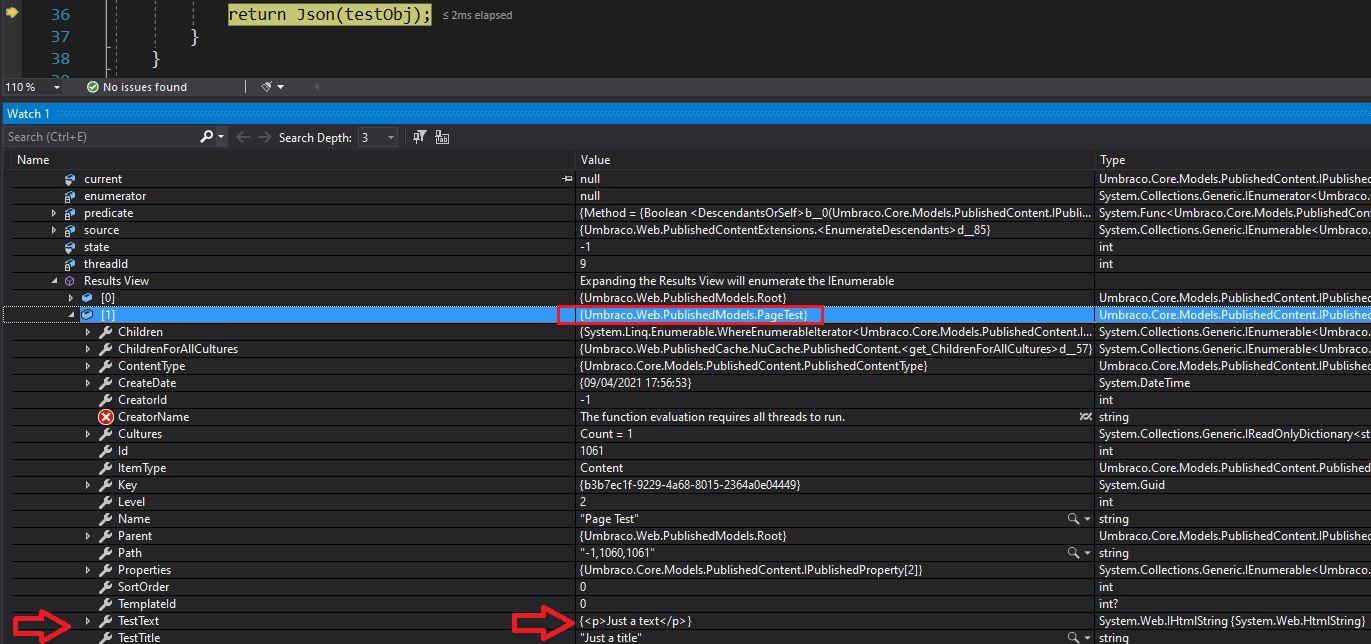This screenshot has height=644, width=1371.
Task: Expand the predicate node
Action: pyautogui.click(x=54, y=213)
